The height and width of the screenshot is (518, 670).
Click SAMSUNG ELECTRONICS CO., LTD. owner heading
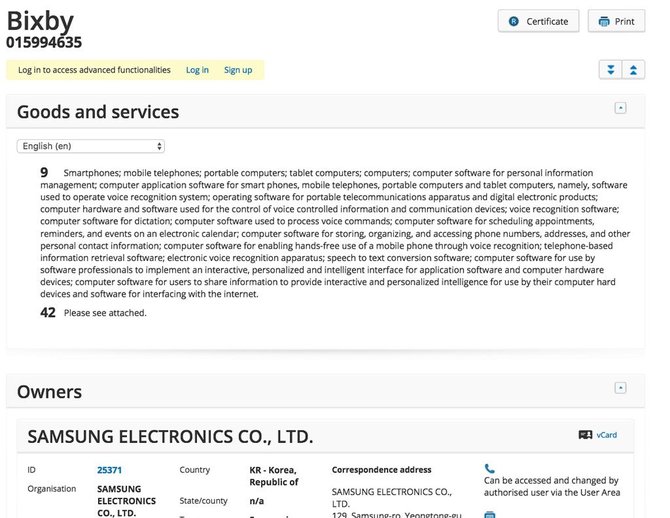pyautogui.click(x=170, y=436)
